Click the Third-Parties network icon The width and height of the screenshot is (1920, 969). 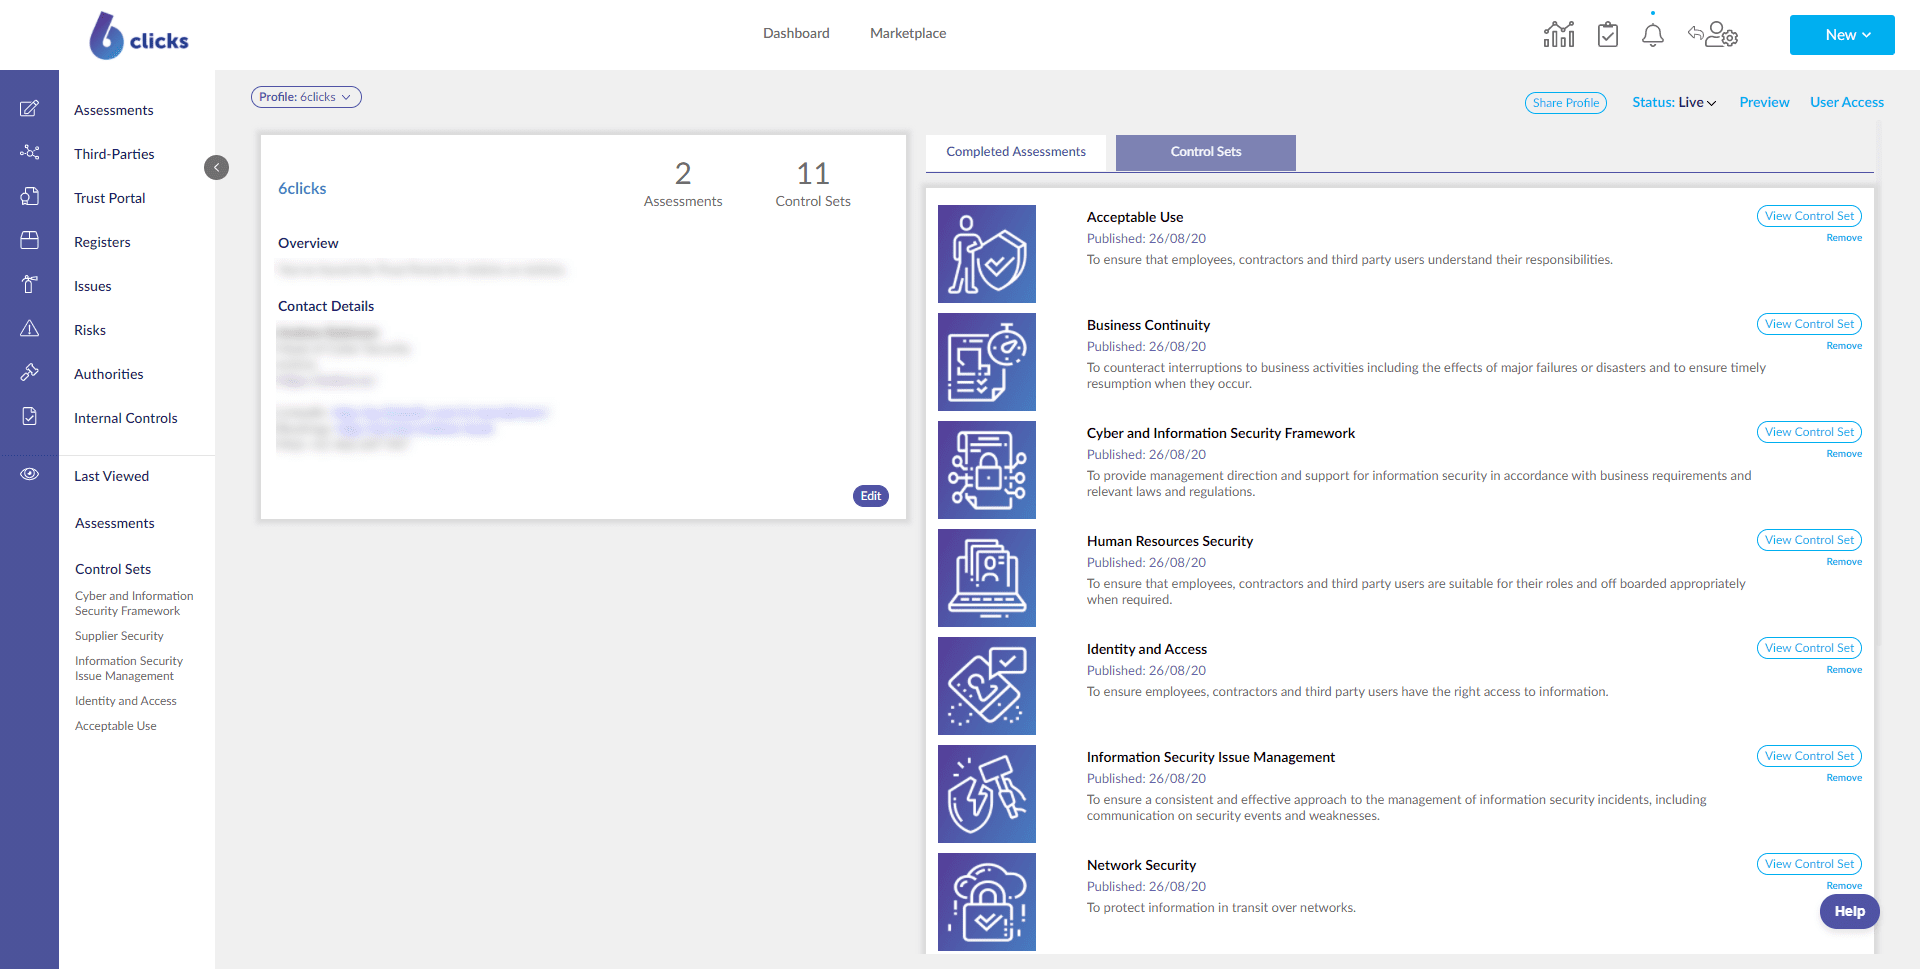tap(30, 153)
